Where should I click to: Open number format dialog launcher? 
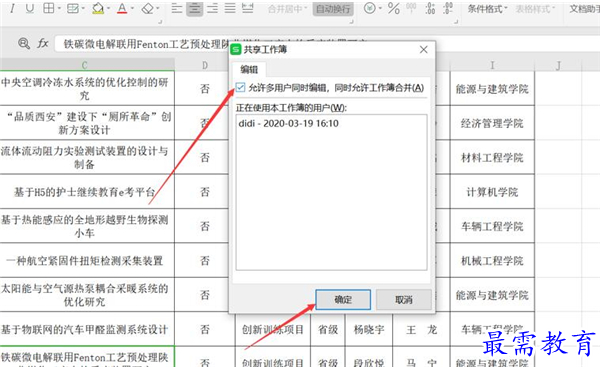[456, 22]
